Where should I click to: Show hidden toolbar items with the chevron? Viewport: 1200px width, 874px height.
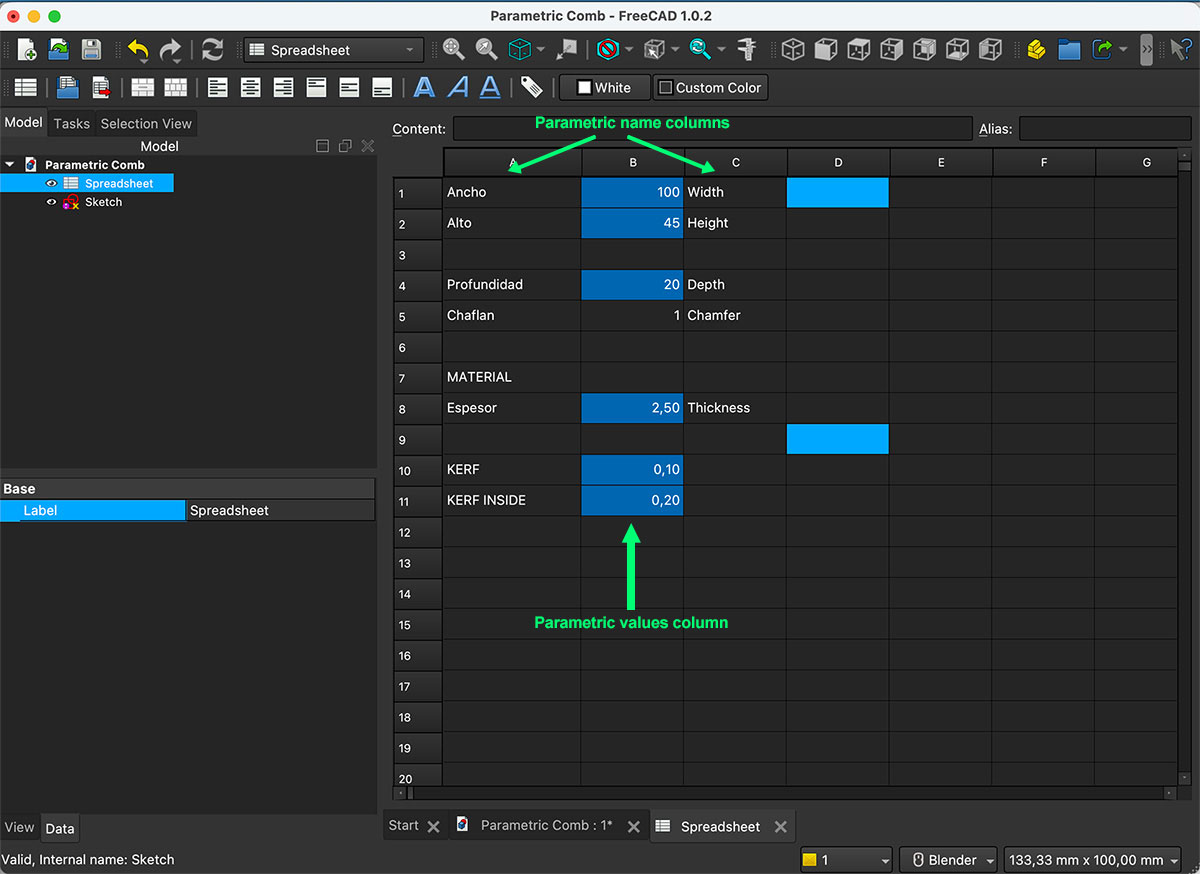pyautogui.click(x=1147, y=49)
